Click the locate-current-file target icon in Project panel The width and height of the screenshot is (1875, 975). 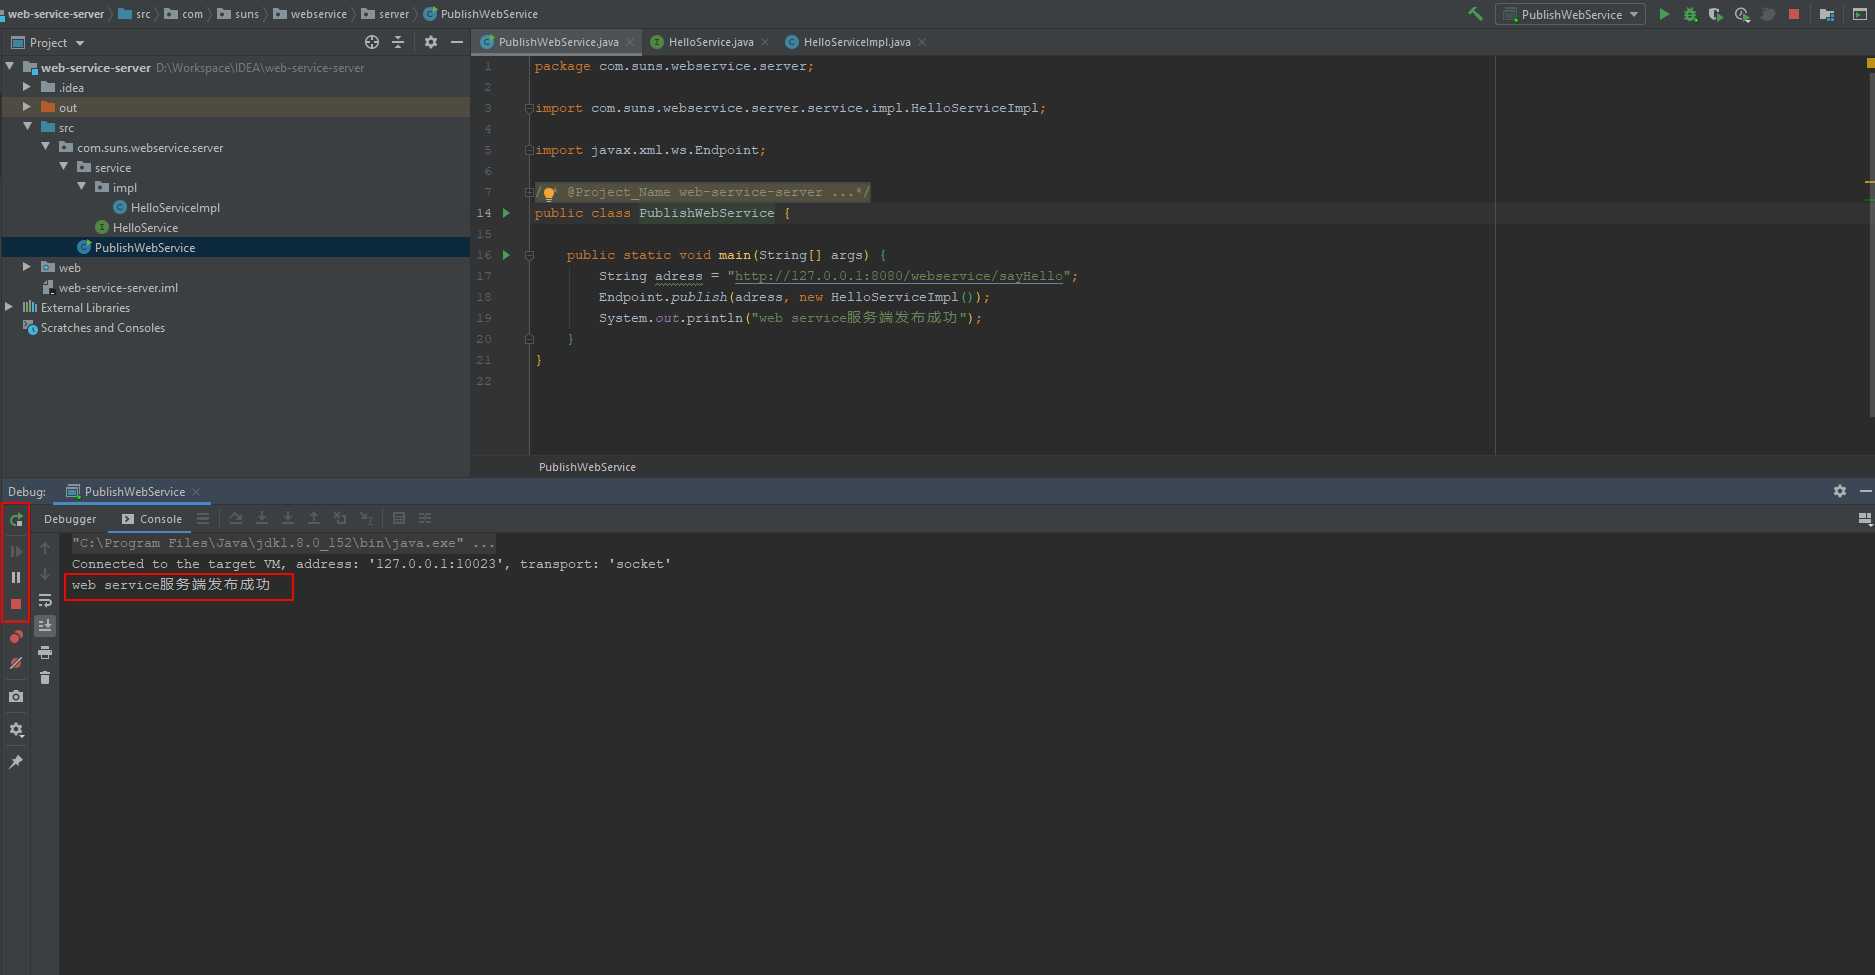(372, 42)
